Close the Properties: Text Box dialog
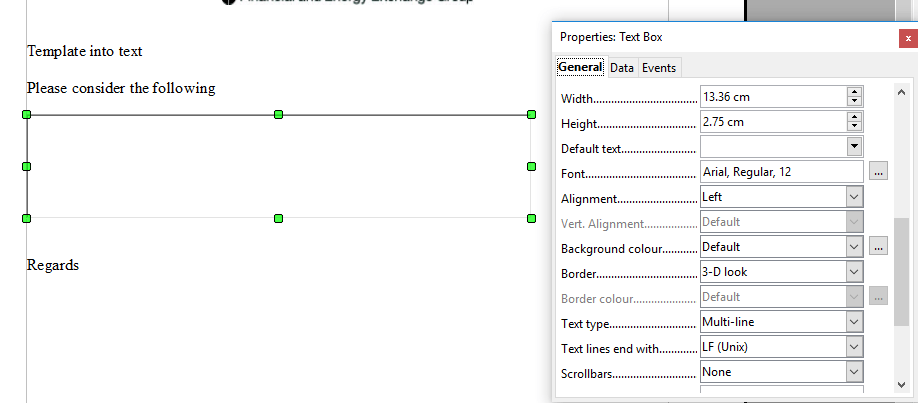 (907, 37)
